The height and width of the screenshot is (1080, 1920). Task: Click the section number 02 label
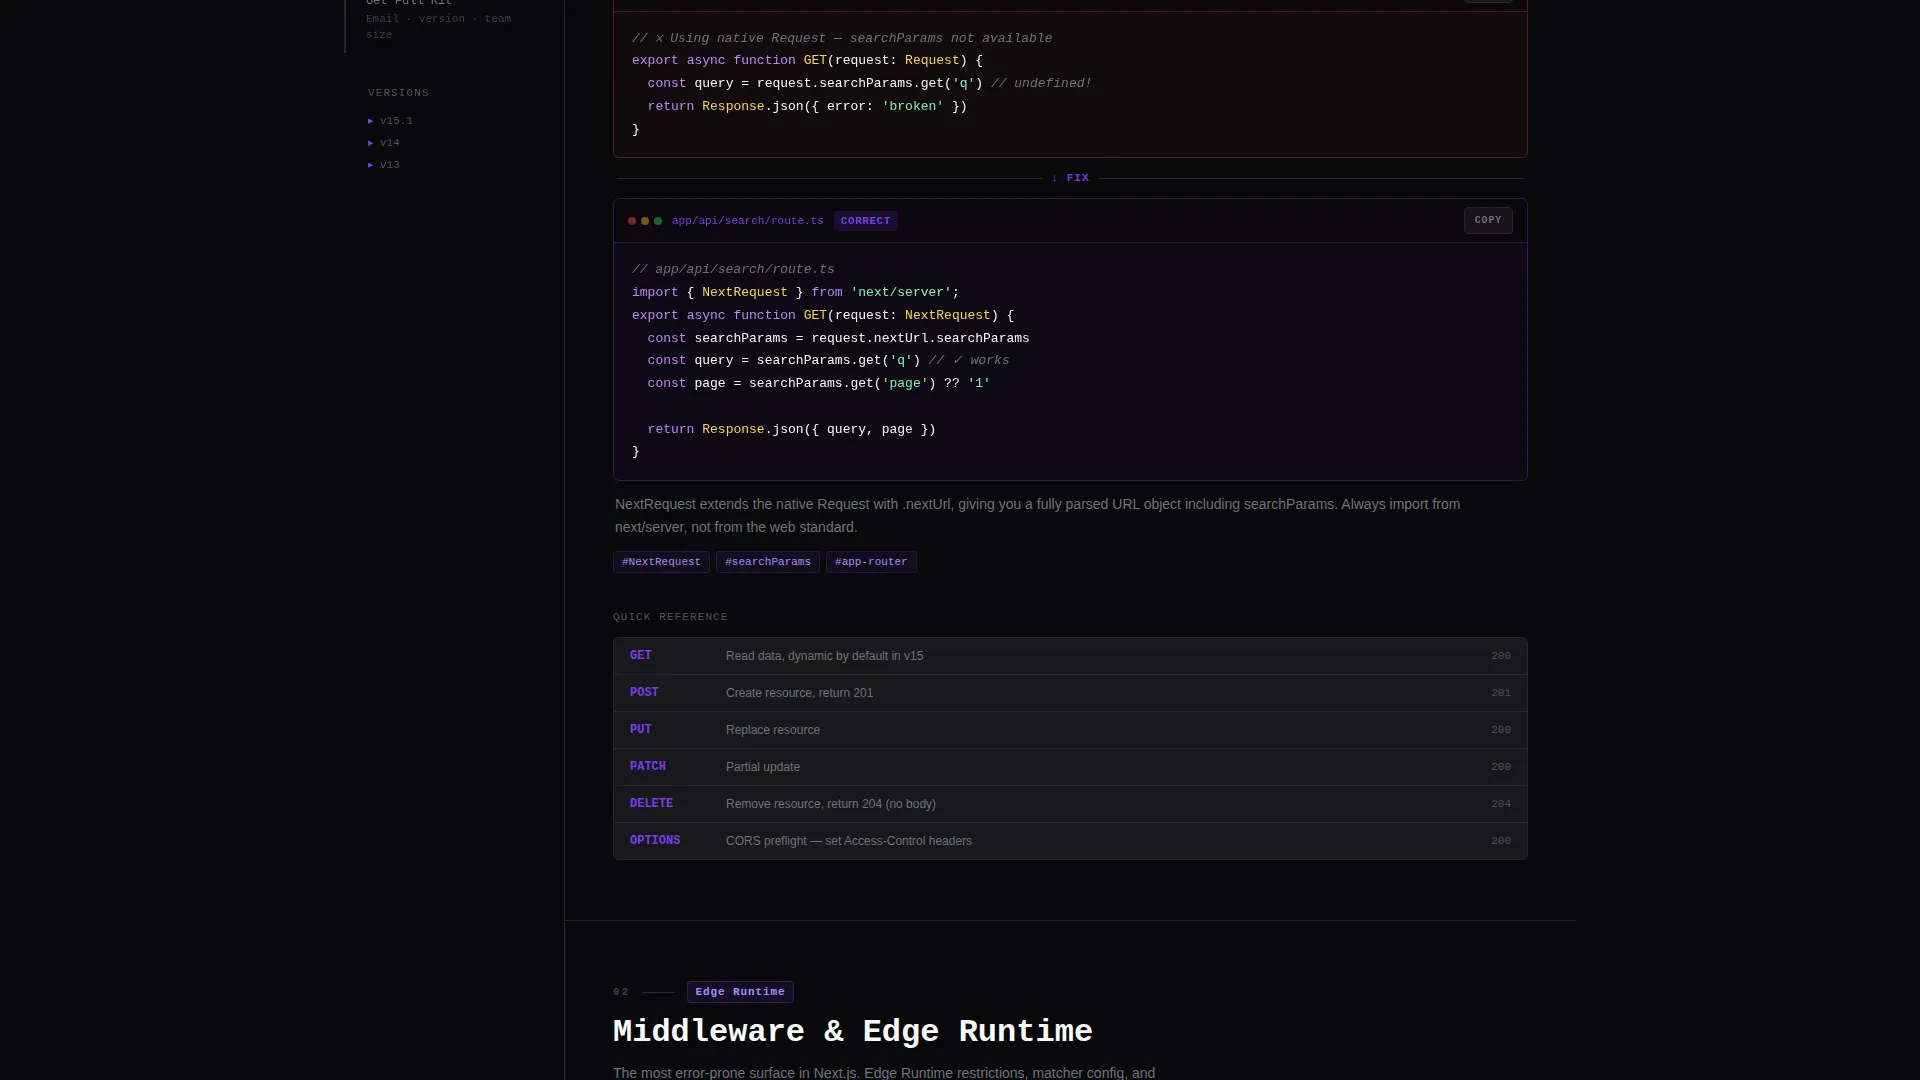[x=621, y=992]
